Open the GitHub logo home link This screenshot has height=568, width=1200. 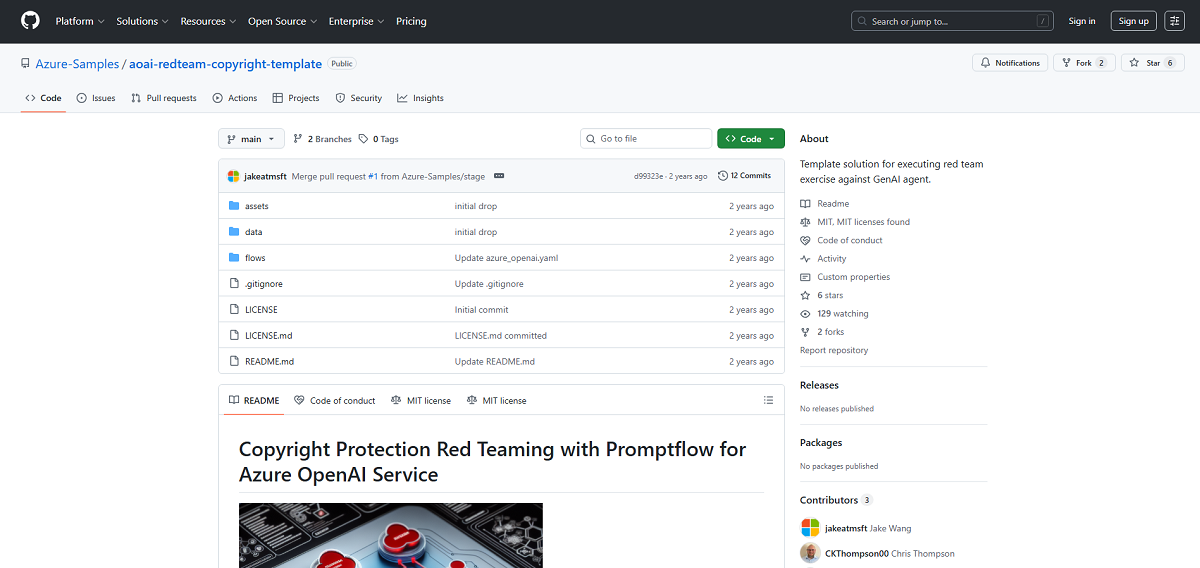tap(30, 21)
